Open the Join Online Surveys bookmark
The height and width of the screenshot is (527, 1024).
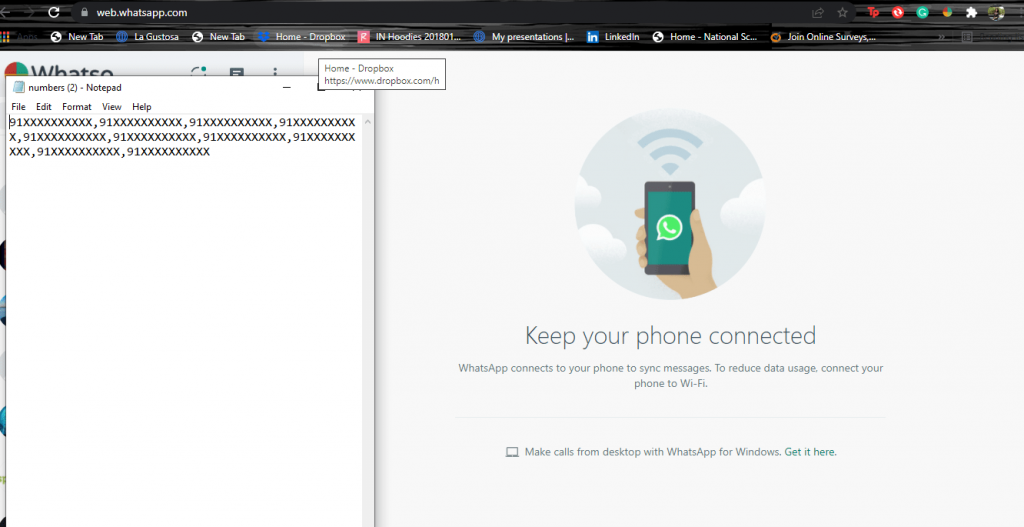823,37
